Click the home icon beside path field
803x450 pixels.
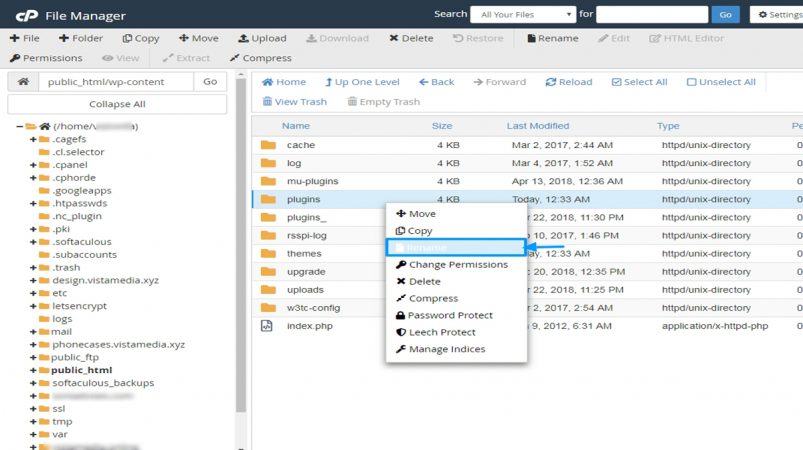(23, 81)
